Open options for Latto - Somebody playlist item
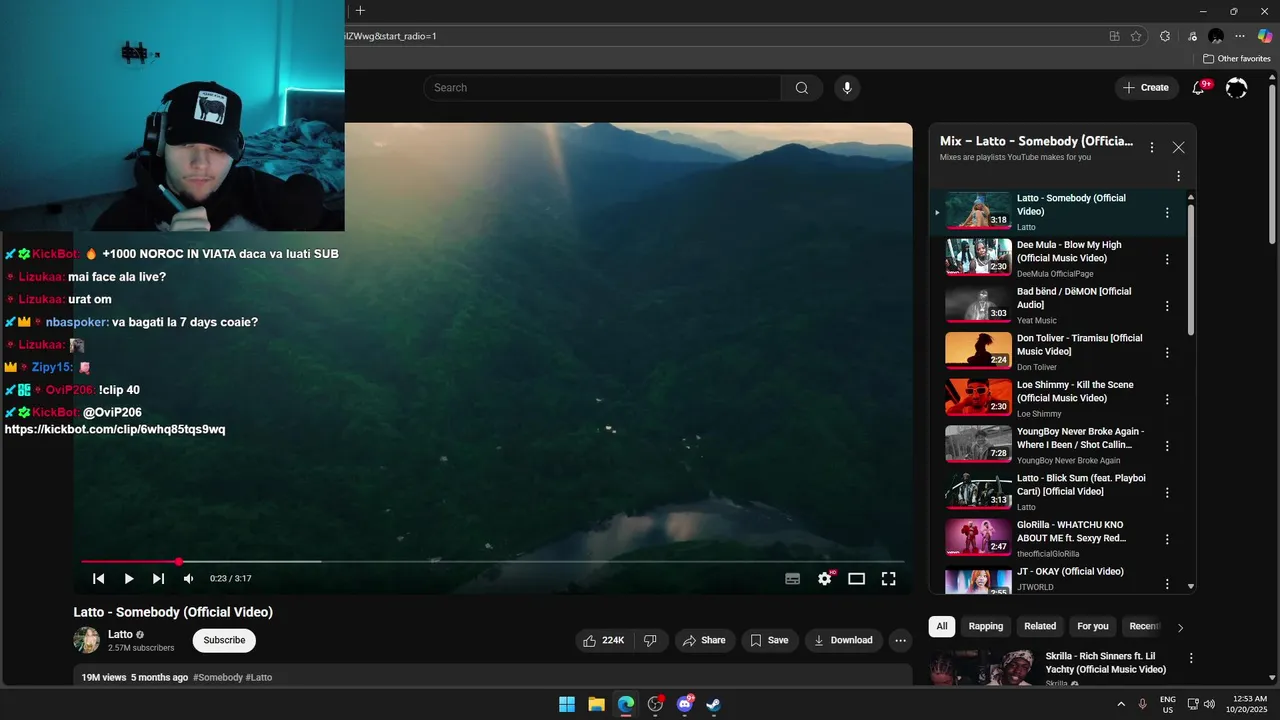1280x720 pixels. [1166, 212]
